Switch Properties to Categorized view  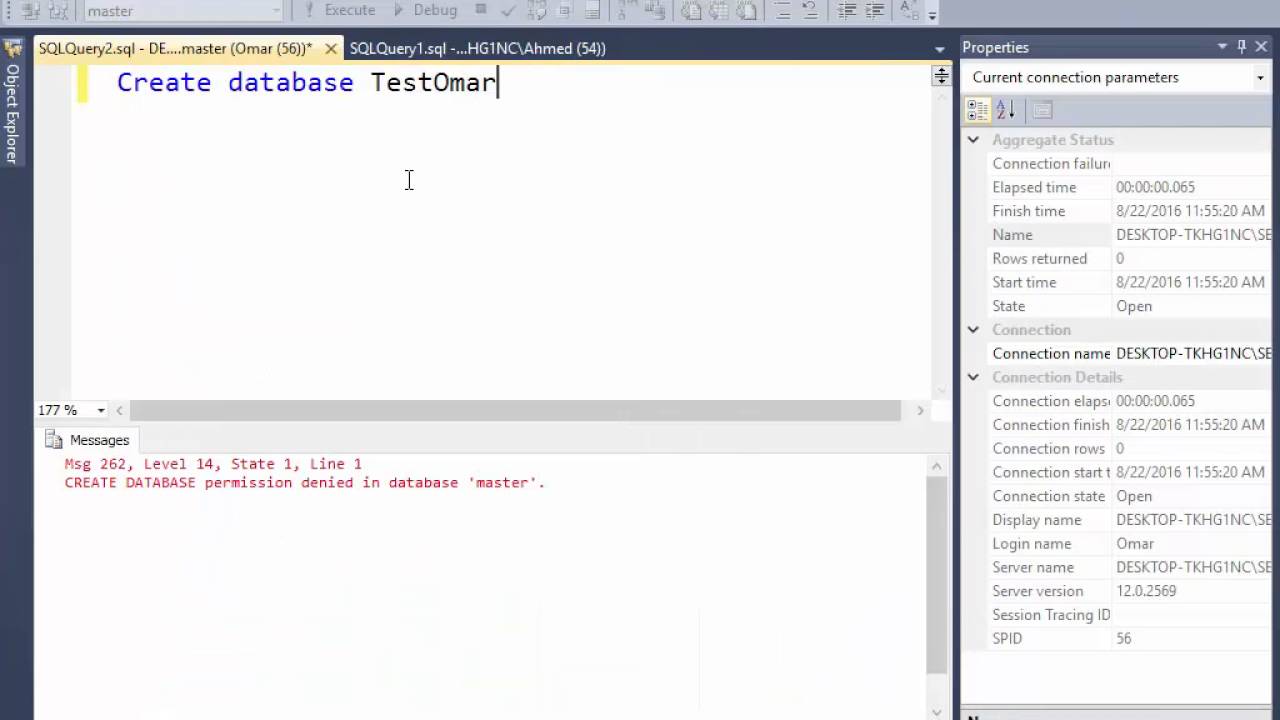click(978, 110)
